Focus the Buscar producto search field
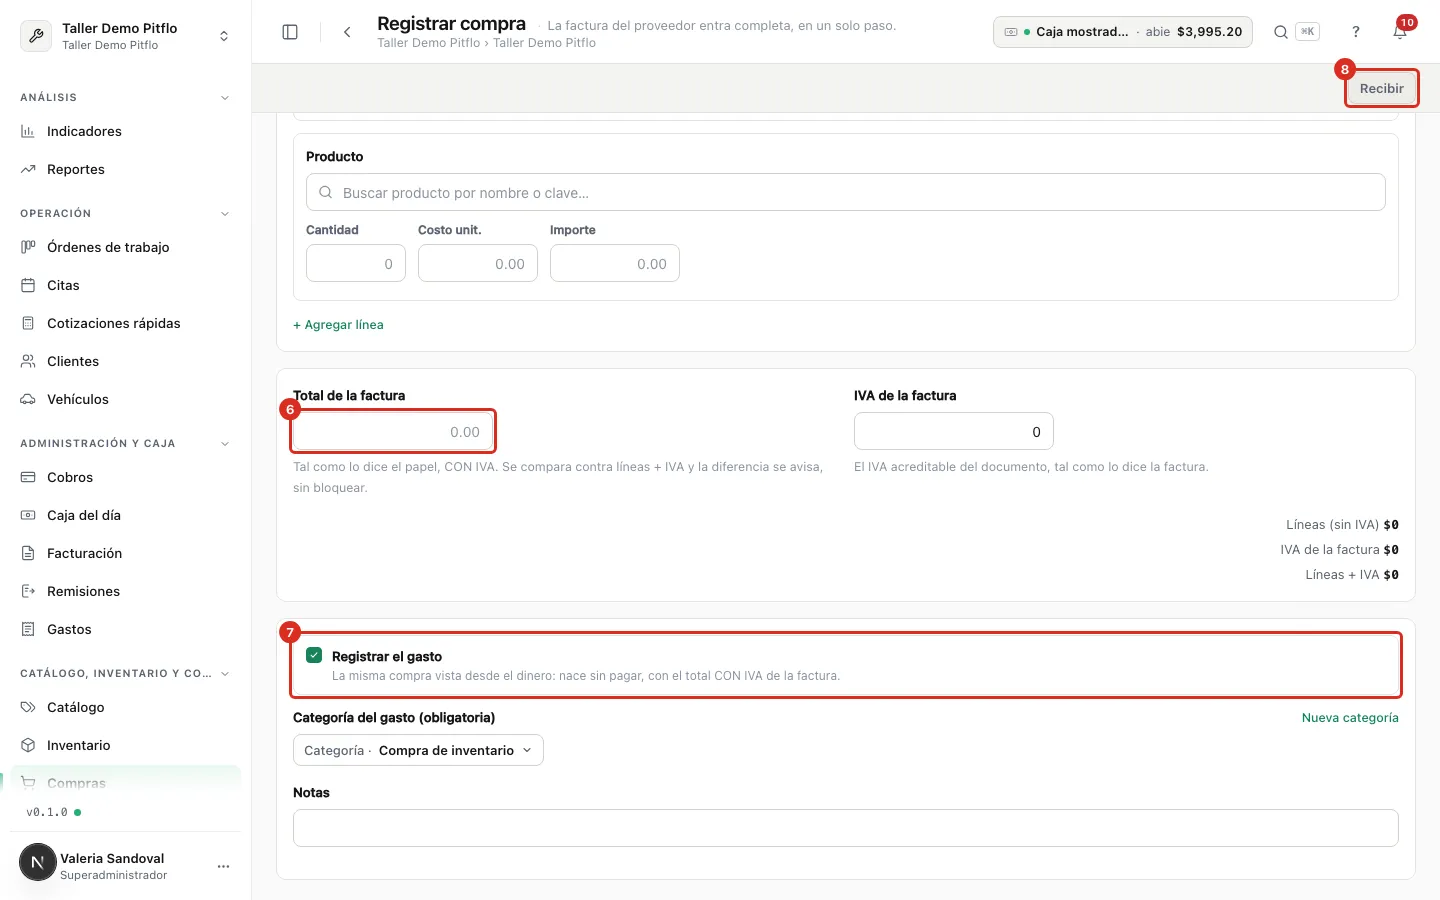 tap(846, 192)
